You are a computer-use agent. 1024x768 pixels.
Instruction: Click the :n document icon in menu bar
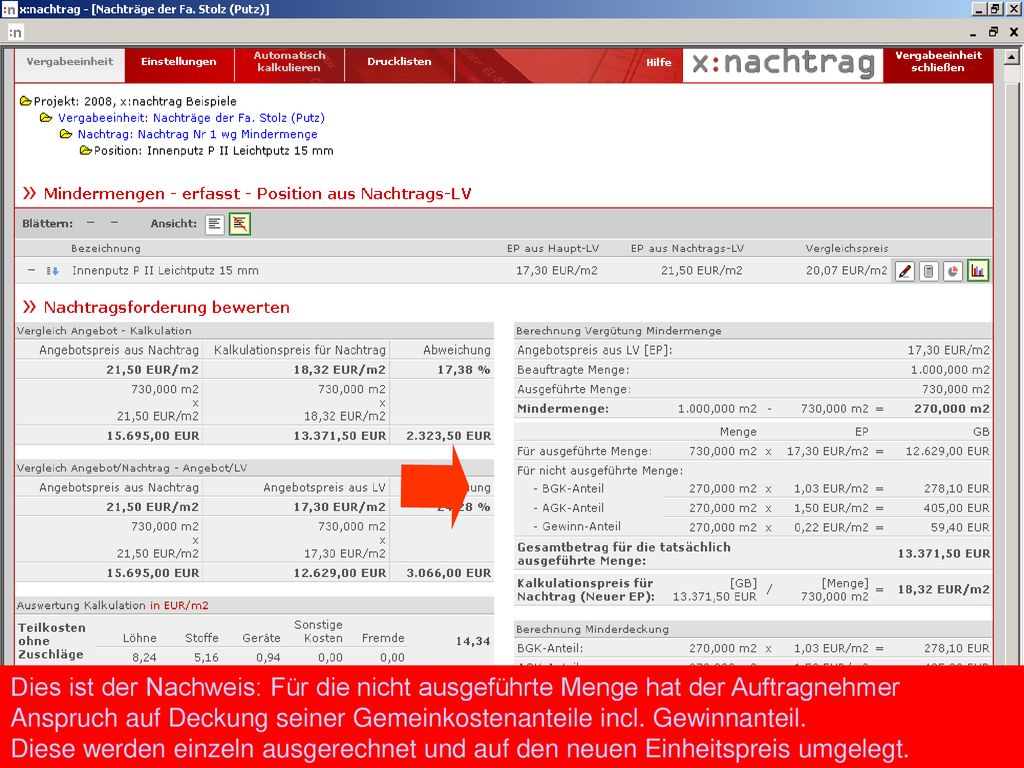click(16, 32)
